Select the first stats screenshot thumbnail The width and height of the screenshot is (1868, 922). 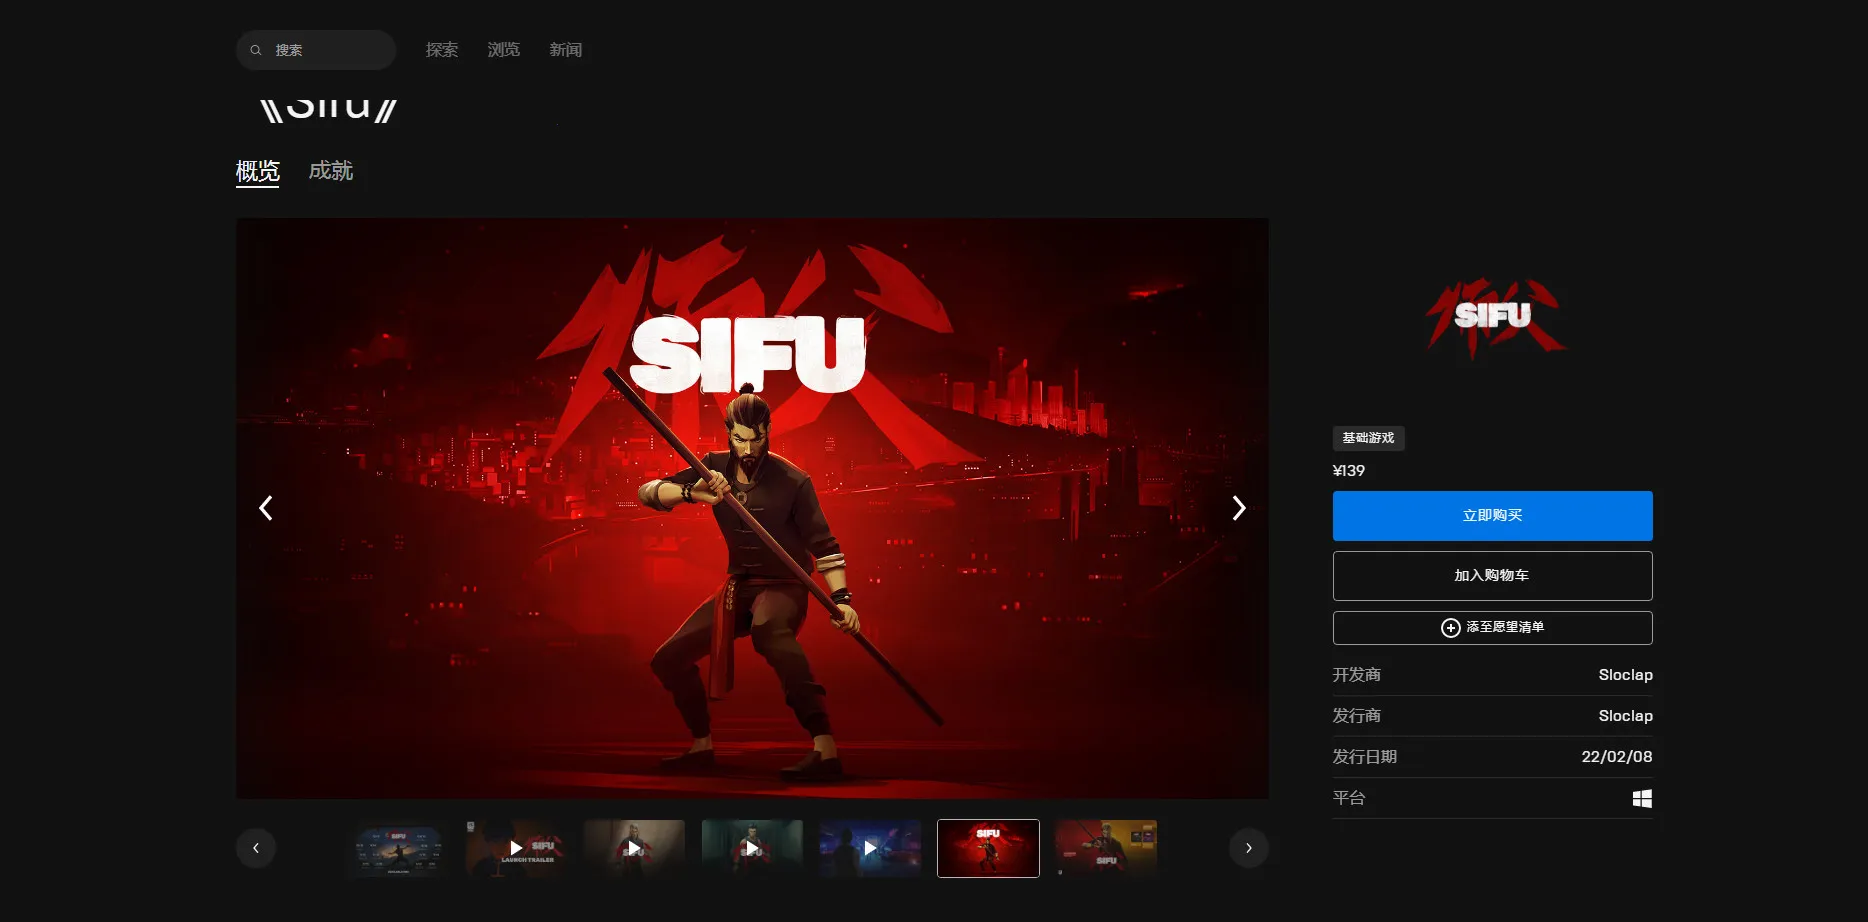(398, 848)
